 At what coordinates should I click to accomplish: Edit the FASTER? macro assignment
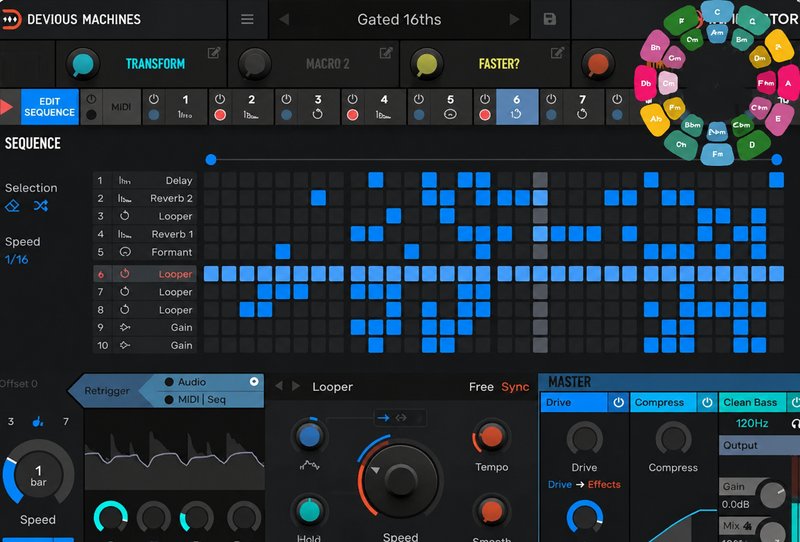pos(558,52)
